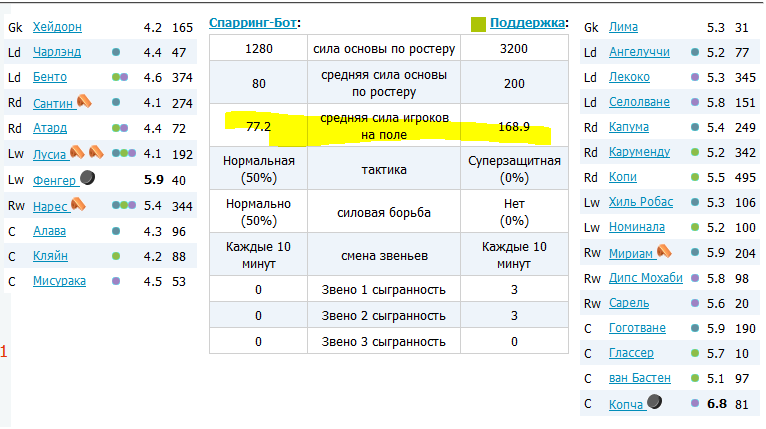766x429 pixels.
Task: Click the orange assist icon next to Нарес
Action: (x=78, y=204)
